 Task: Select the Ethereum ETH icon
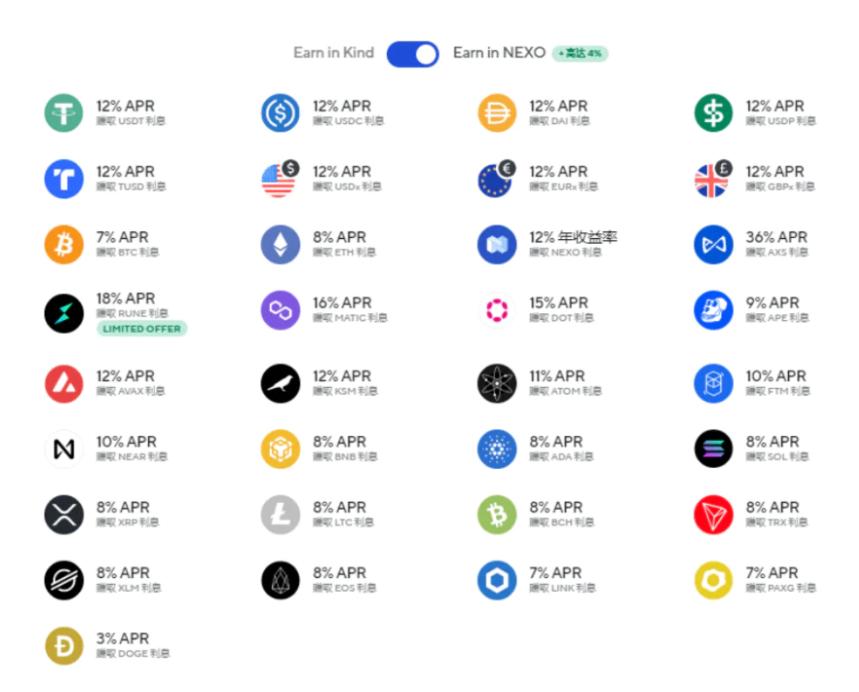click(280, 245)
